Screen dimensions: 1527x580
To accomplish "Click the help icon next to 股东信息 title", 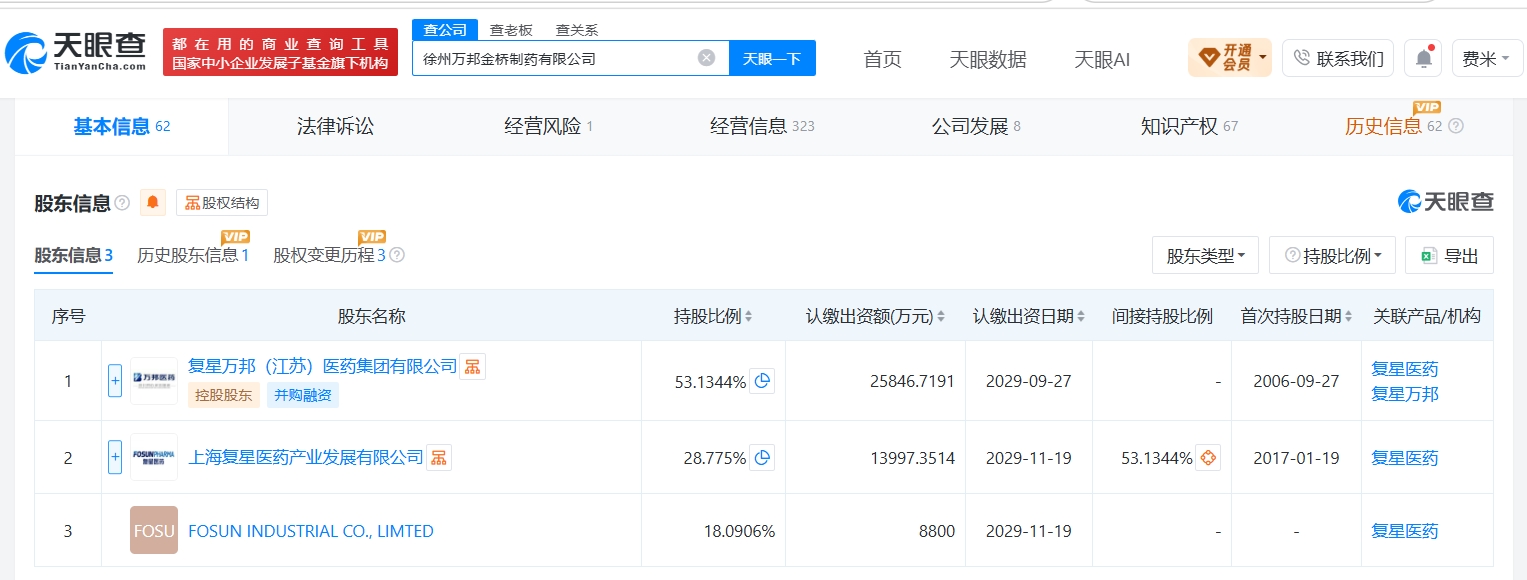I will click(x=122, y=203).
